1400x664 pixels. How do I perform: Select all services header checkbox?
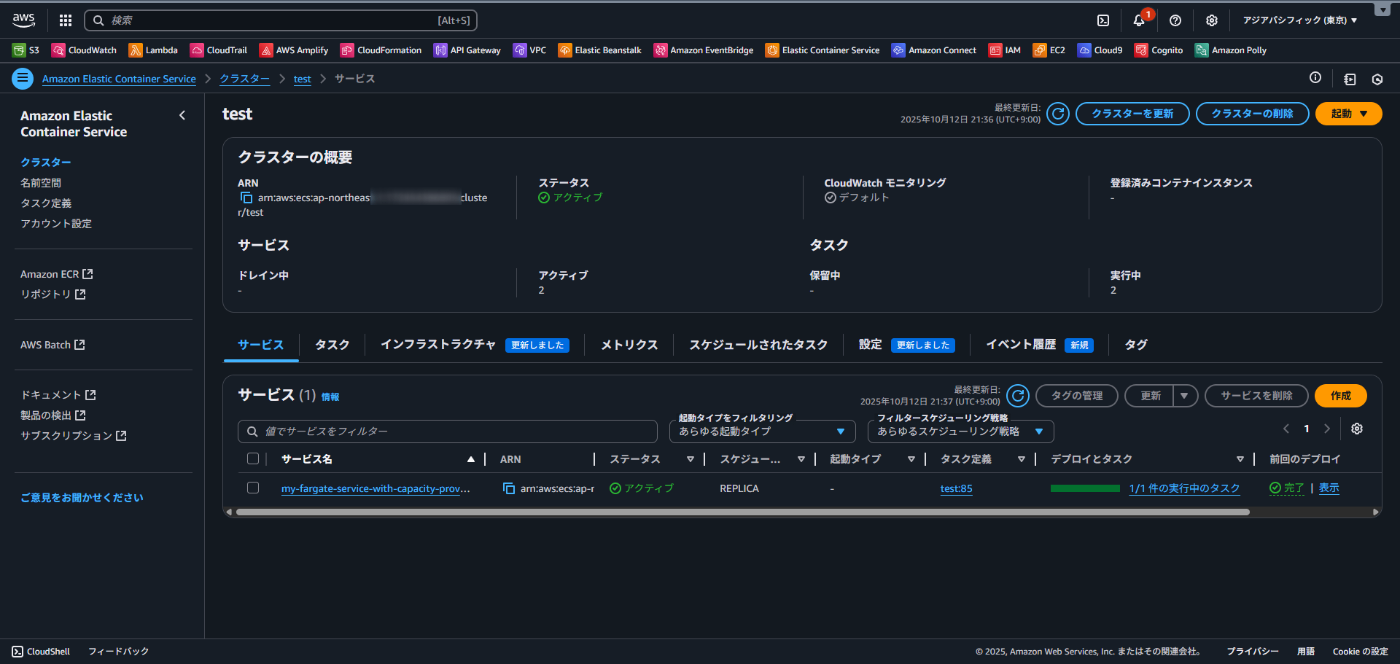point(253,459)
